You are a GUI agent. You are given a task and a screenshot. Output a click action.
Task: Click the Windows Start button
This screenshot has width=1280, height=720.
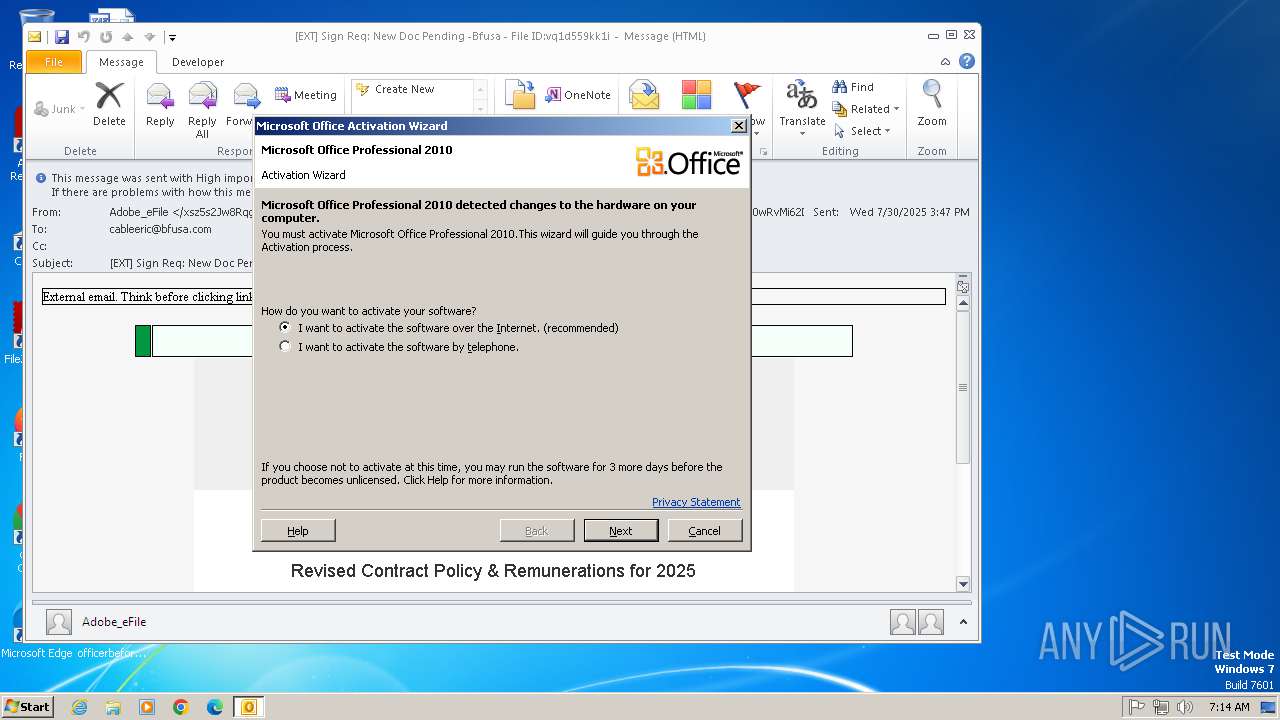point(28,707)
